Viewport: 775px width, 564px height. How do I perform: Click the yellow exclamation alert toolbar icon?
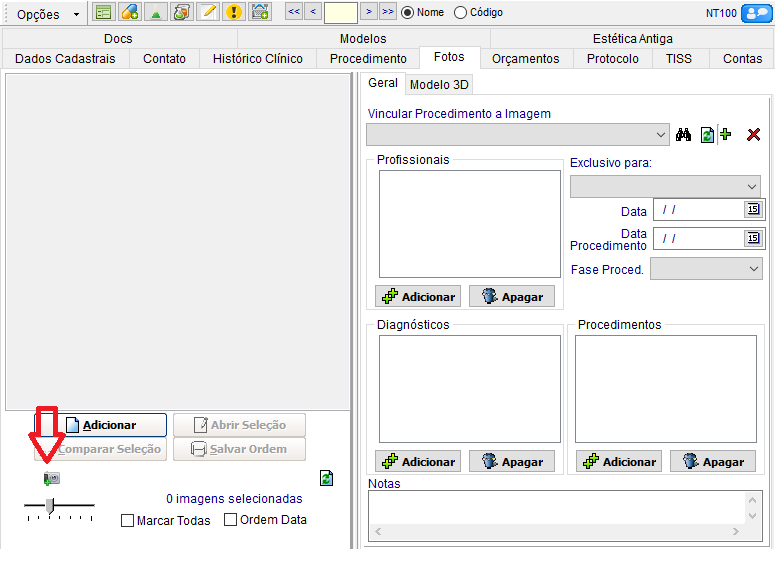pos(234,12)
